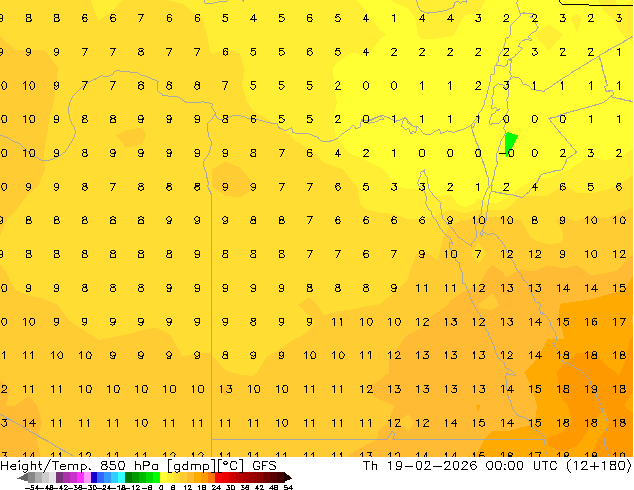This screenshot has width=634, height=490.
Task: Click the dark maroon right arrow of color scale
Action: coord(288,477)
